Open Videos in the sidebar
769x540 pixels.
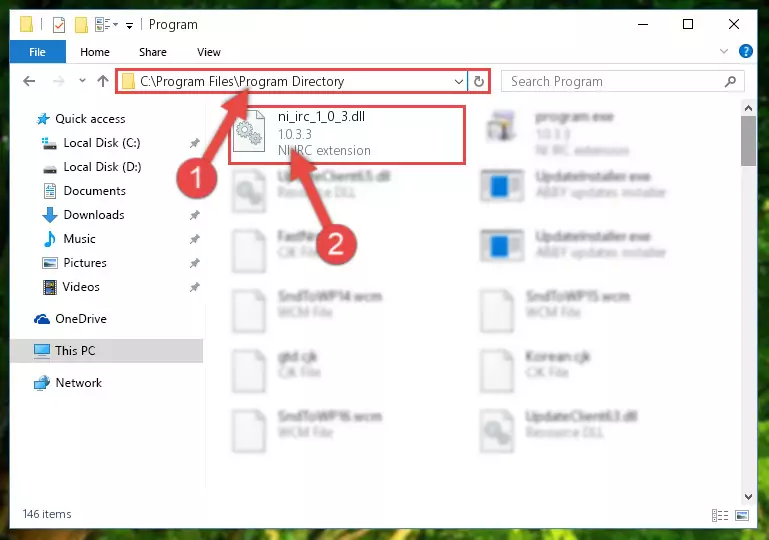coord(81,287)
